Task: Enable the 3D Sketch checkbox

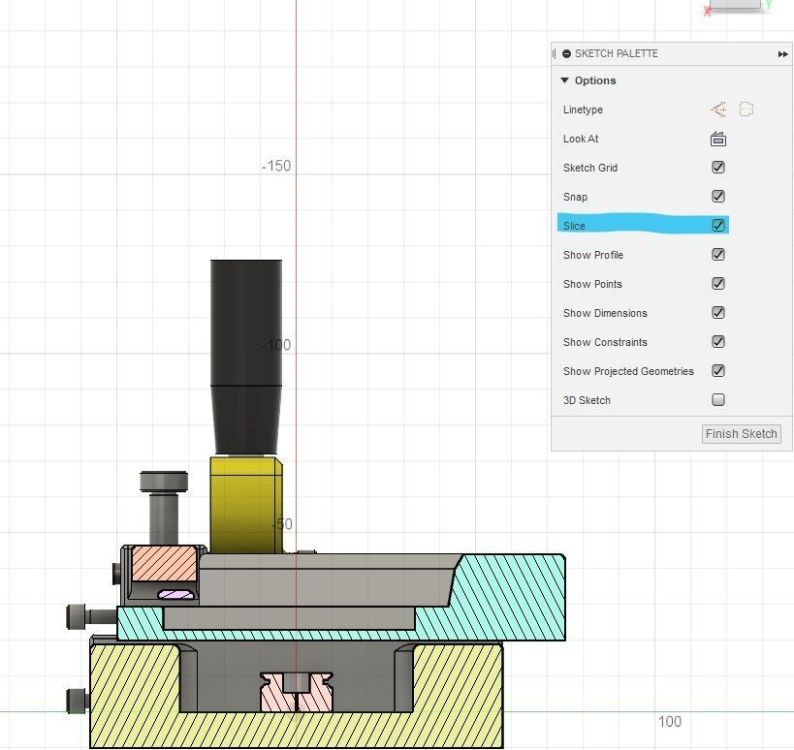Action: point(718,400)
